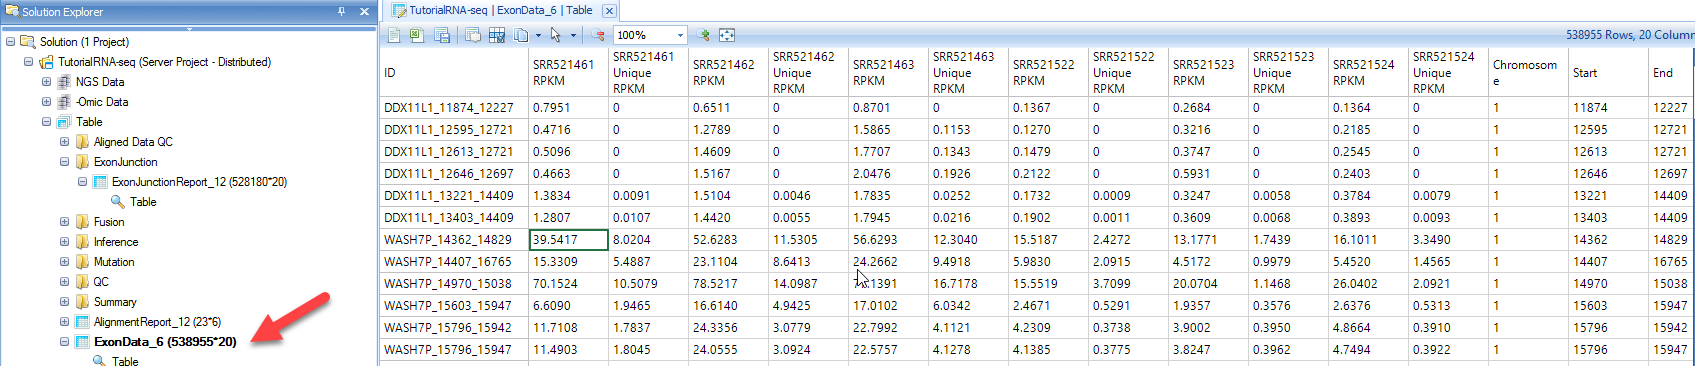Expand the AlignmentReport_12 node
This screenshot has width=1695, height=366.
64,322
